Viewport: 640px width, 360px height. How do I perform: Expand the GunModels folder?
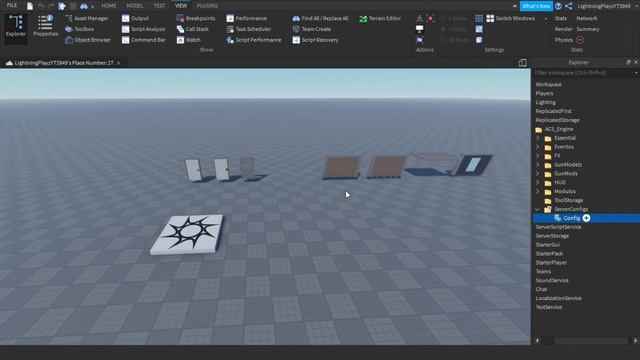tap(538, 165)
